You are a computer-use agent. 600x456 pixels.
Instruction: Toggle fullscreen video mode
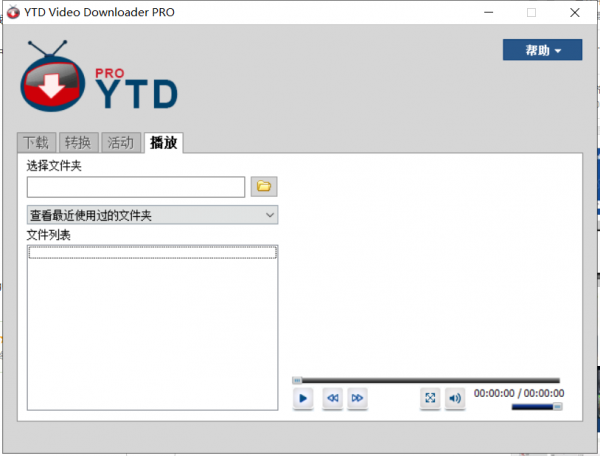pyautogui.click(x=430, y=398)
